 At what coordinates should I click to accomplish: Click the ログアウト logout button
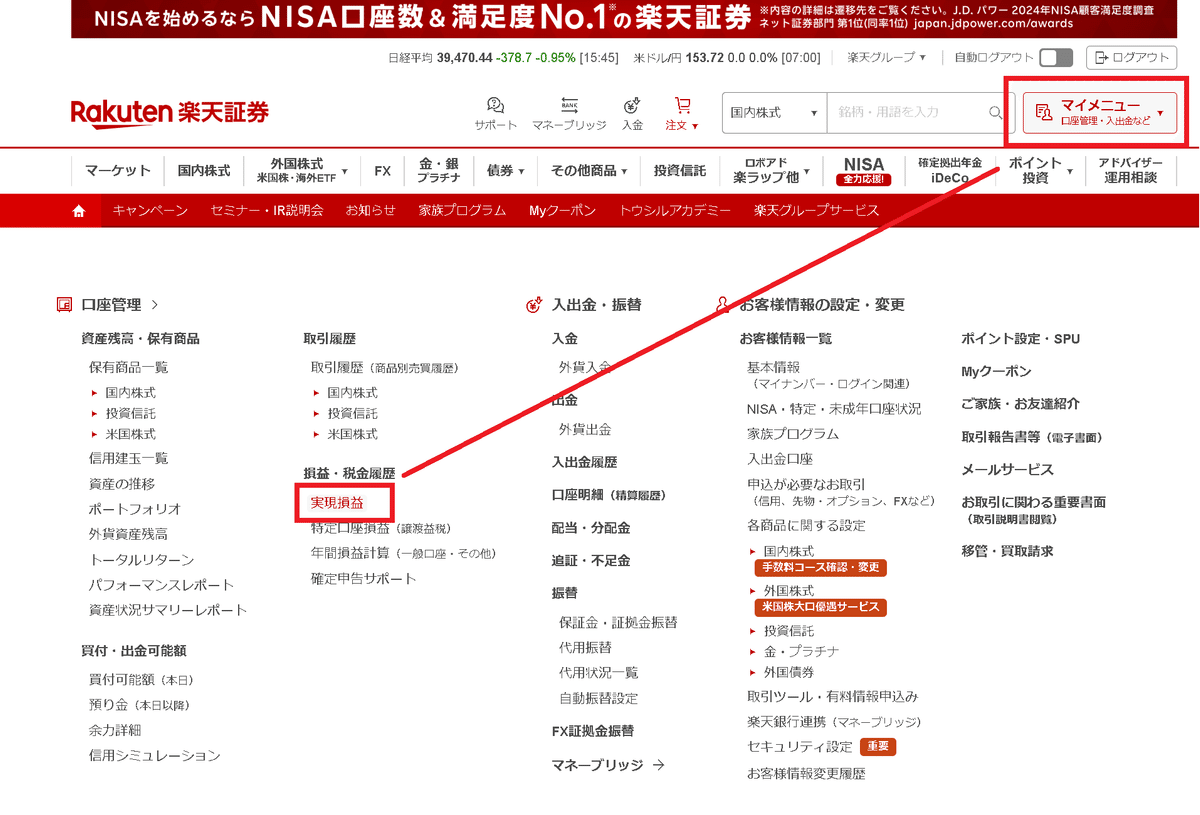pos(1133,58)
